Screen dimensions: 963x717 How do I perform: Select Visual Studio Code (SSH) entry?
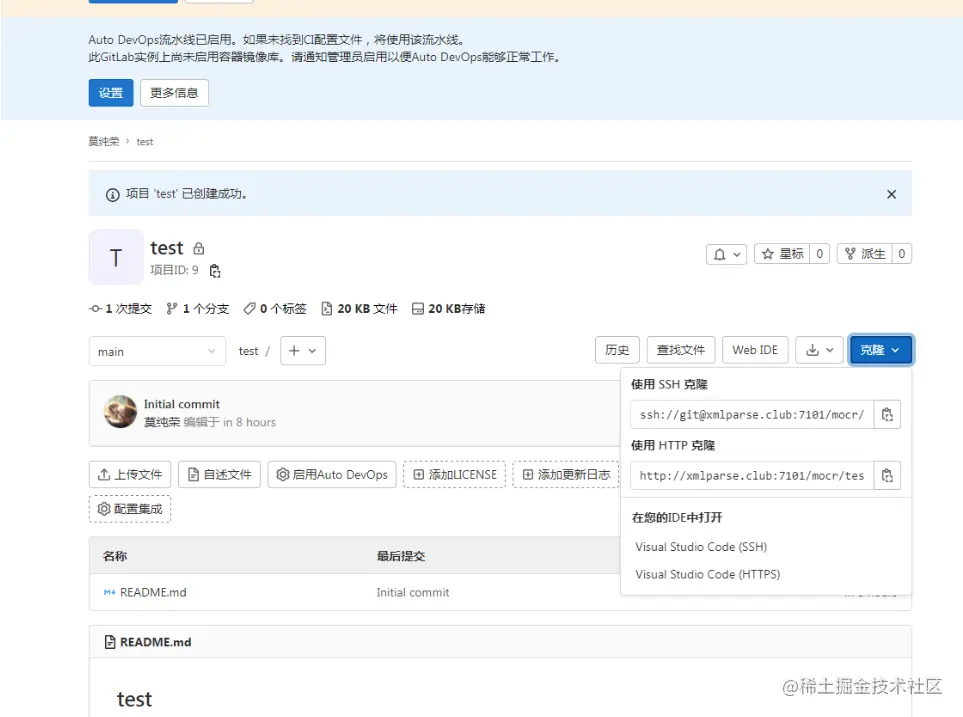[701, 547]
